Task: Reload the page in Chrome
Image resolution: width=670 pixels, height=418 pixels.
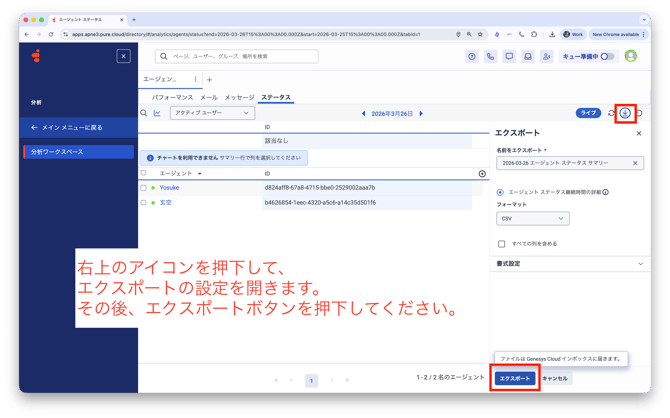Action: [51, 34]
